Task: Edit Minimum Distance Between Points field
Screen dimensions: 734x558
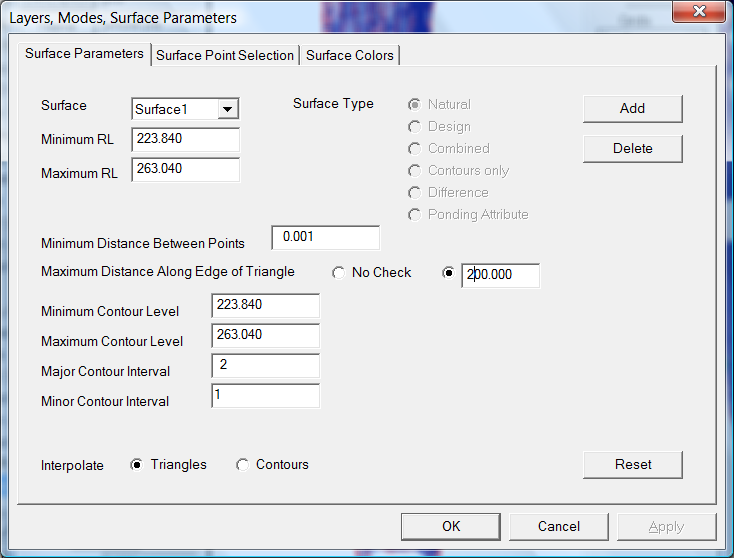Action: tap(325, 237)
